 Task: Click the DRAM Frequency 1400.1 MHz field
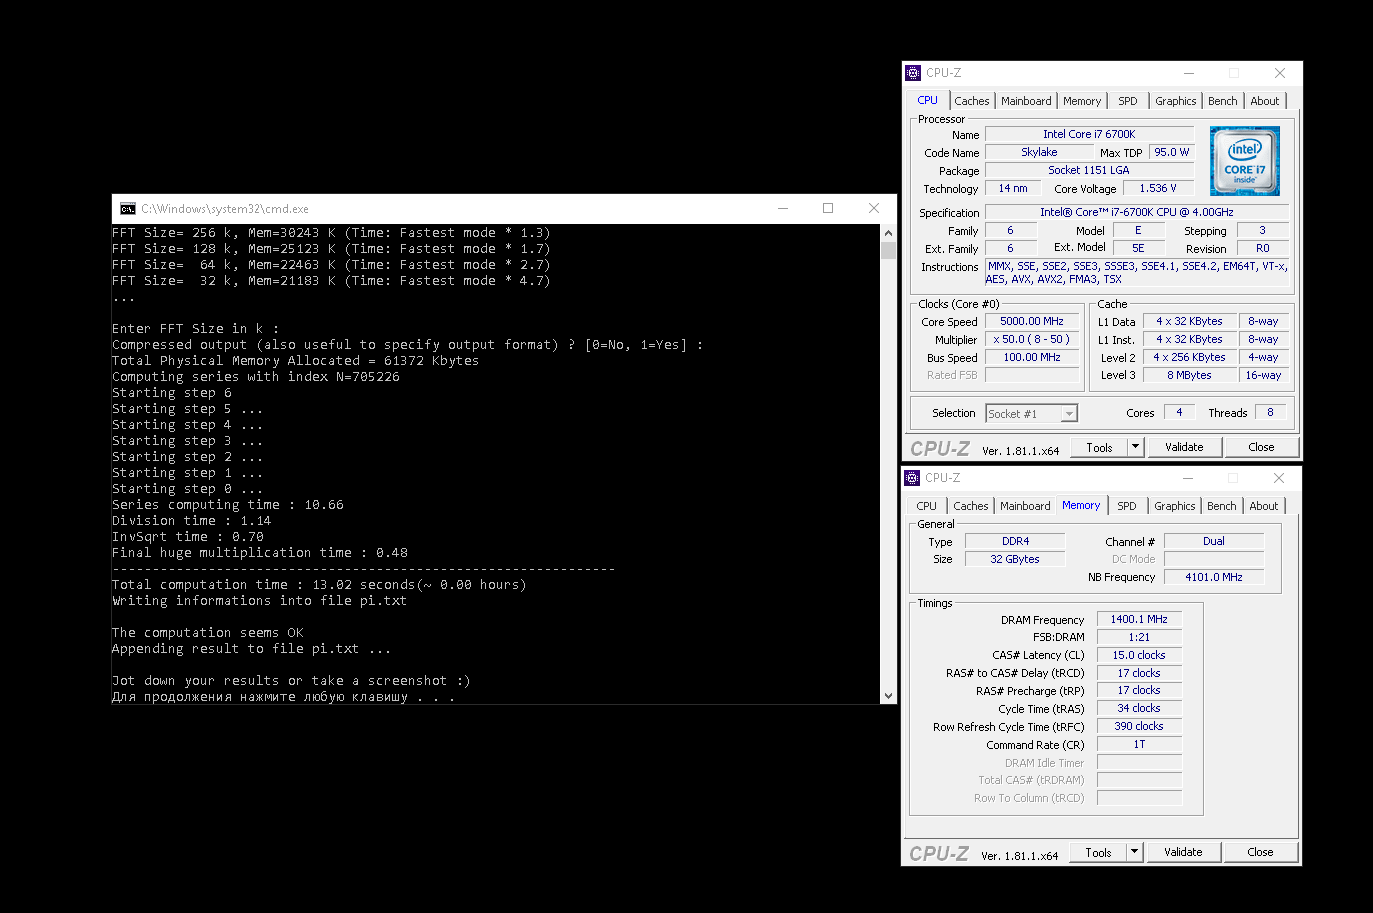coord(1139,619)
